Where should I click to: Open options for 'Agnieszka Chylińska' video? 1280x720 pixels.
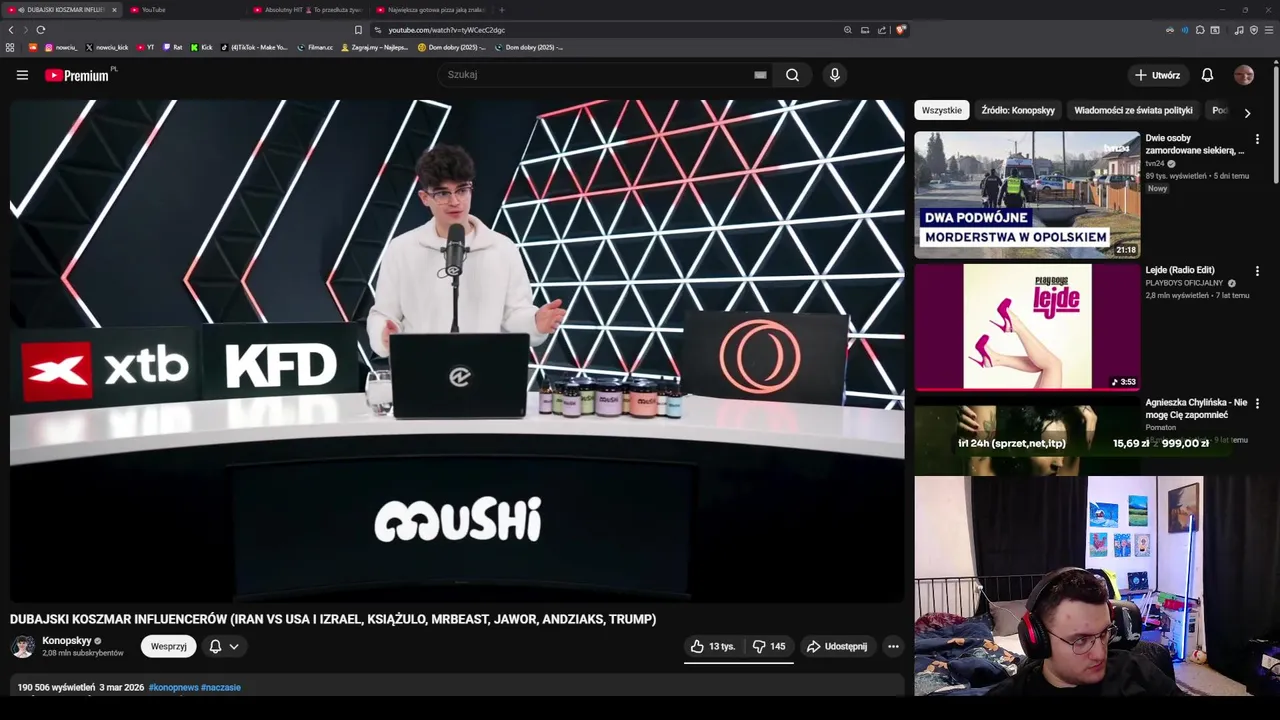[1257, 403]
